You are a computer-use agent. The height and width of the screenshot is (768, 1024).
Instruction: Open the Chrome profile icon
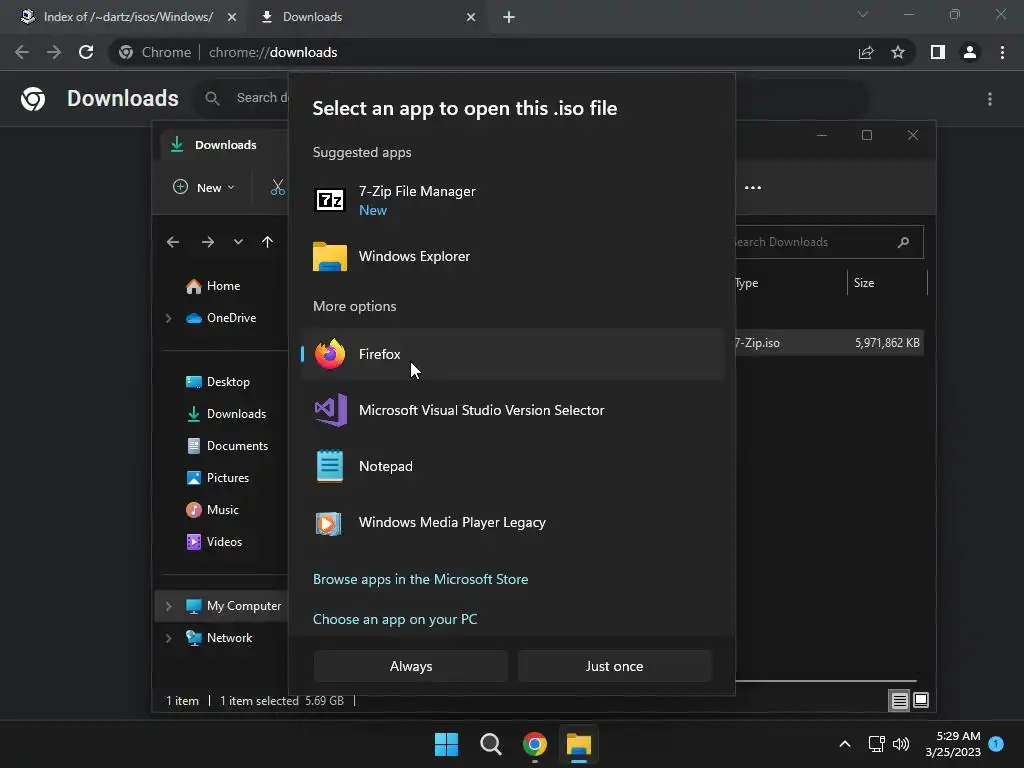(970, 52)
